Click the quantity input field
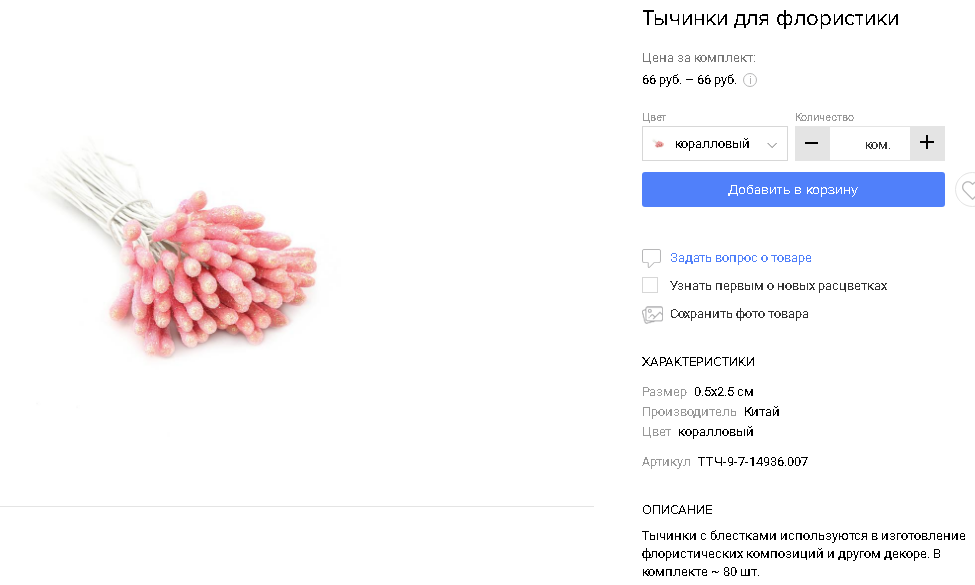 (868, 144)
